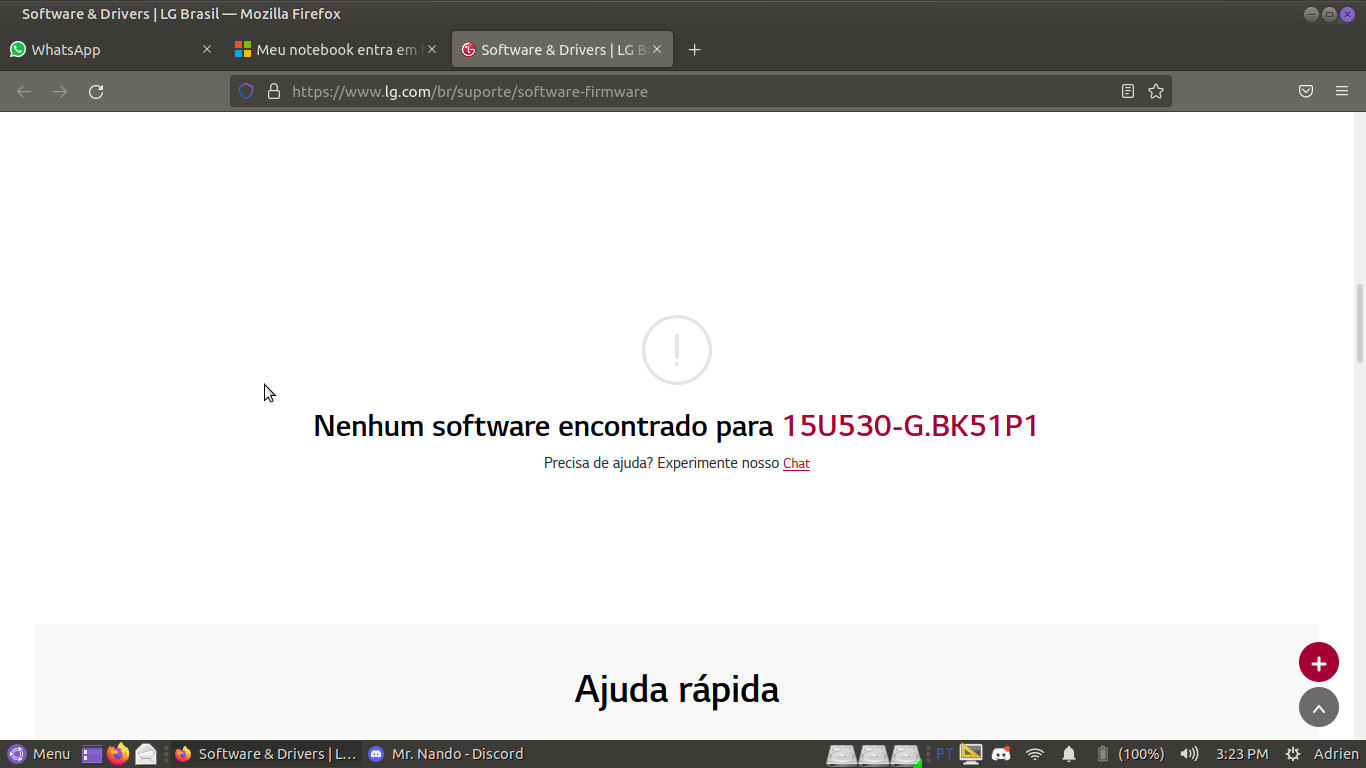Switch to the 'Meu notebook entra em' tab
The width and height of the screenshot is (1366, 768).
(335, 49)
